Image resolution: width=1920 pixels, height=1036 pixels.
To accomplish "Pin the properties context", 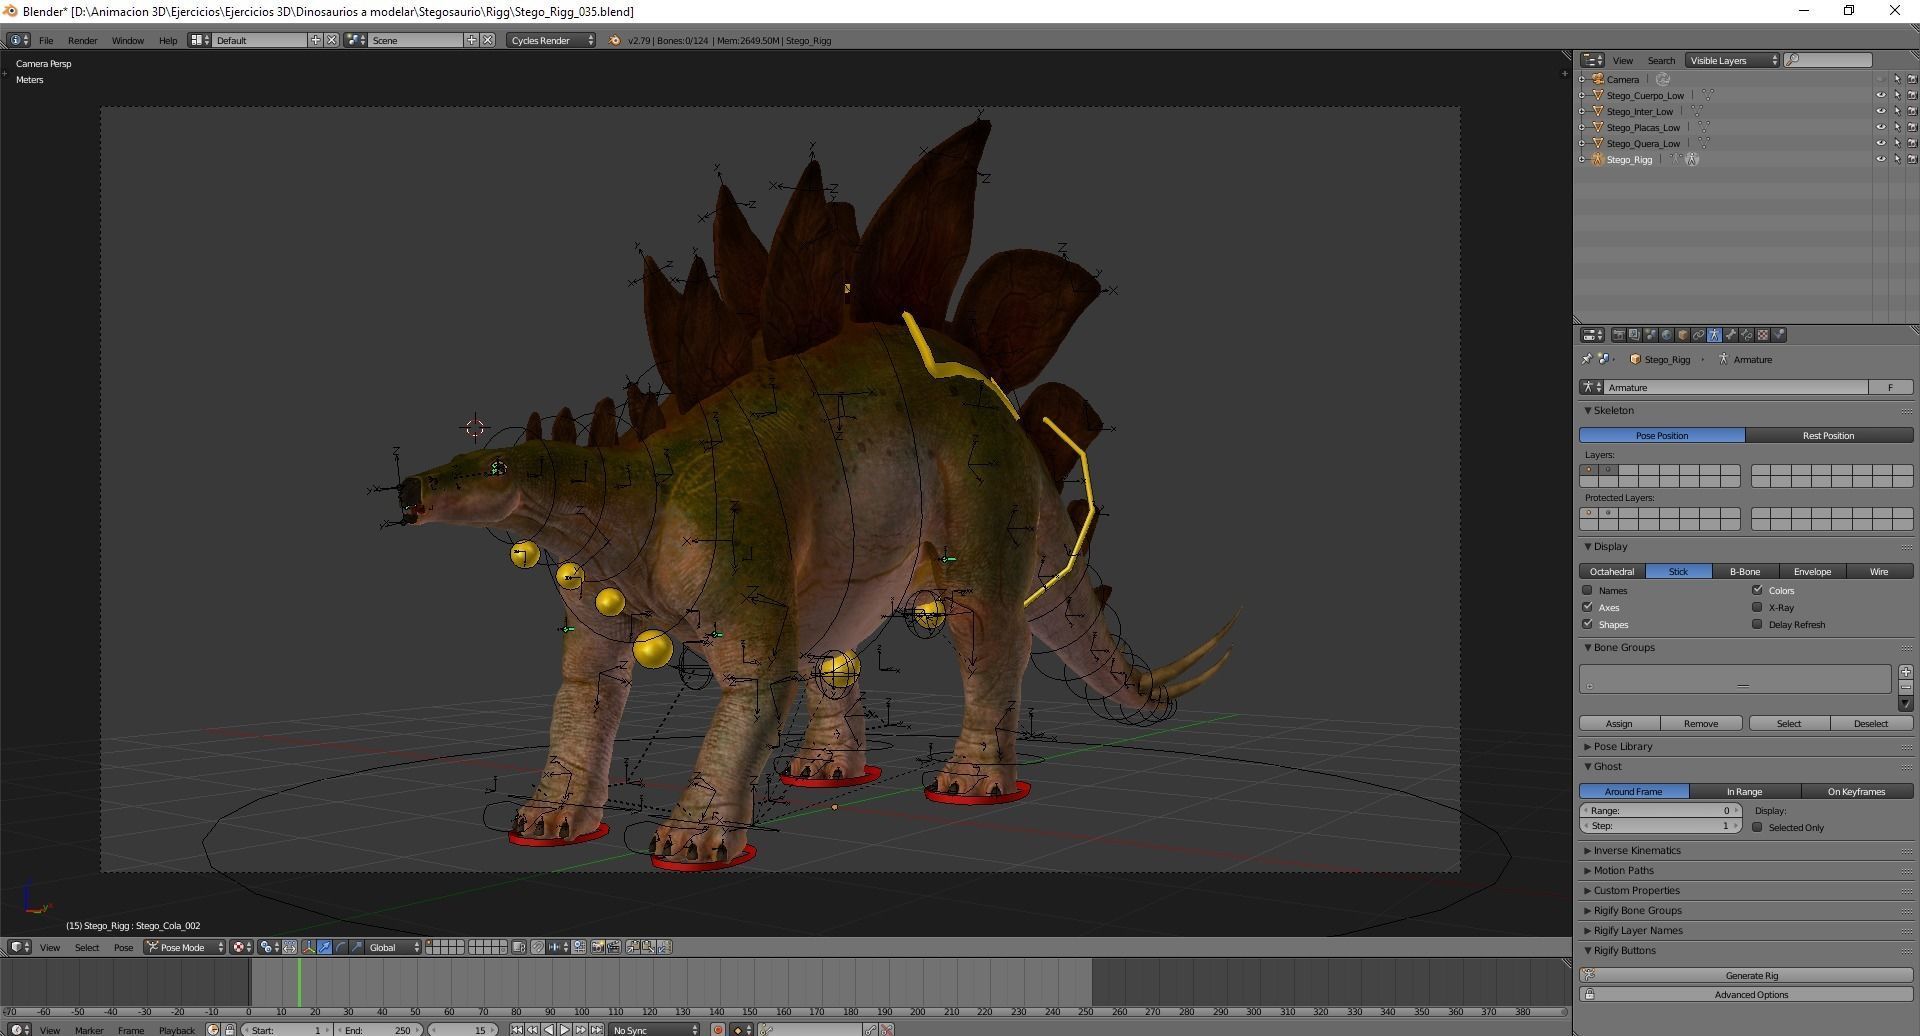I will 1586,359.
